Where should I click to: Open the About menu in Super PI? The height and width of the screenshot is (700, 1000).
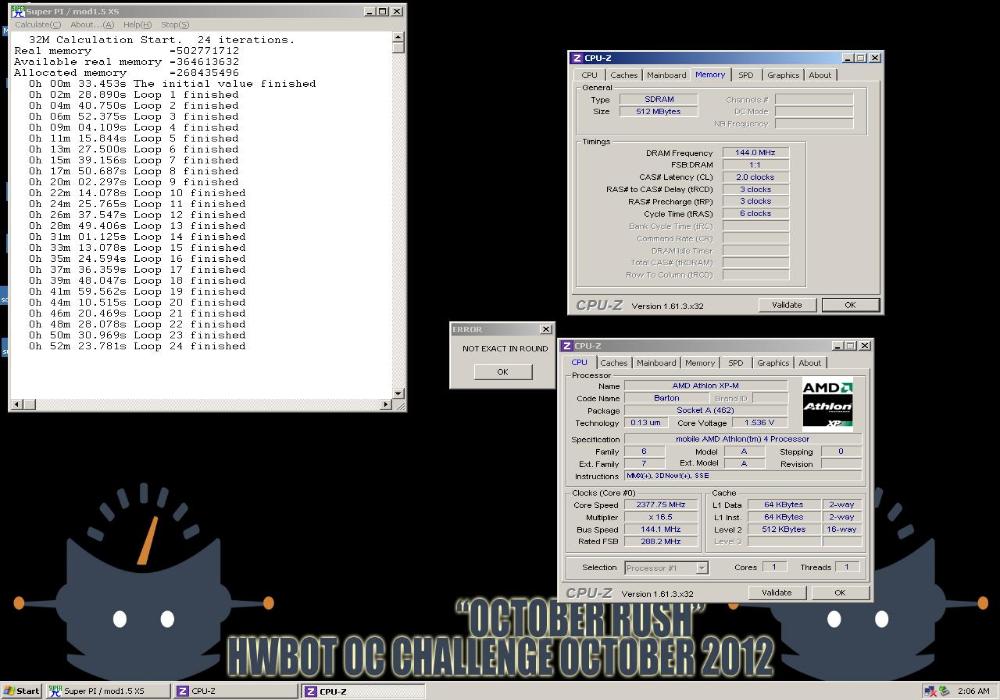point(92,24)
